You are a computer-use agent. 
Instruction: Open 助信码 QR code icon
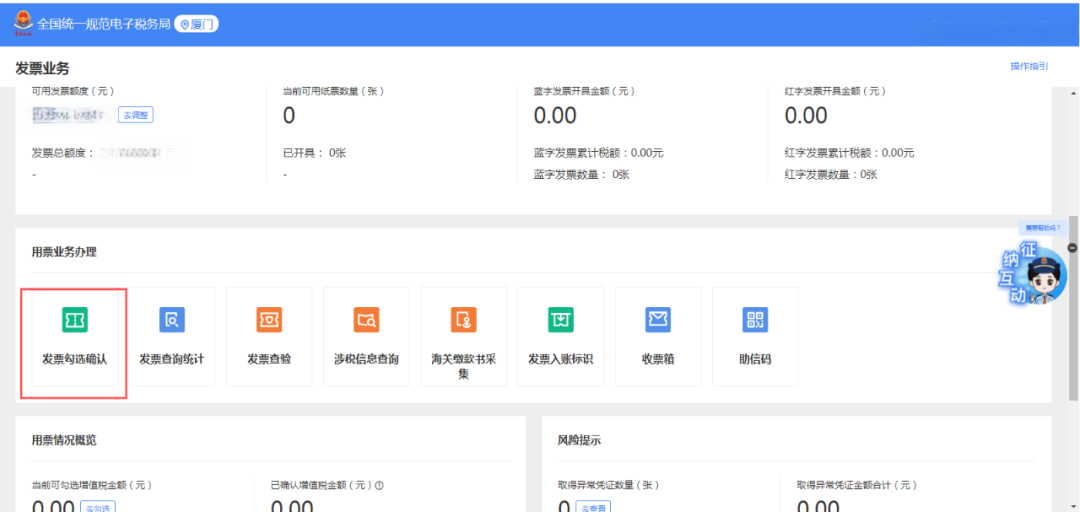[x=755, y=320]
